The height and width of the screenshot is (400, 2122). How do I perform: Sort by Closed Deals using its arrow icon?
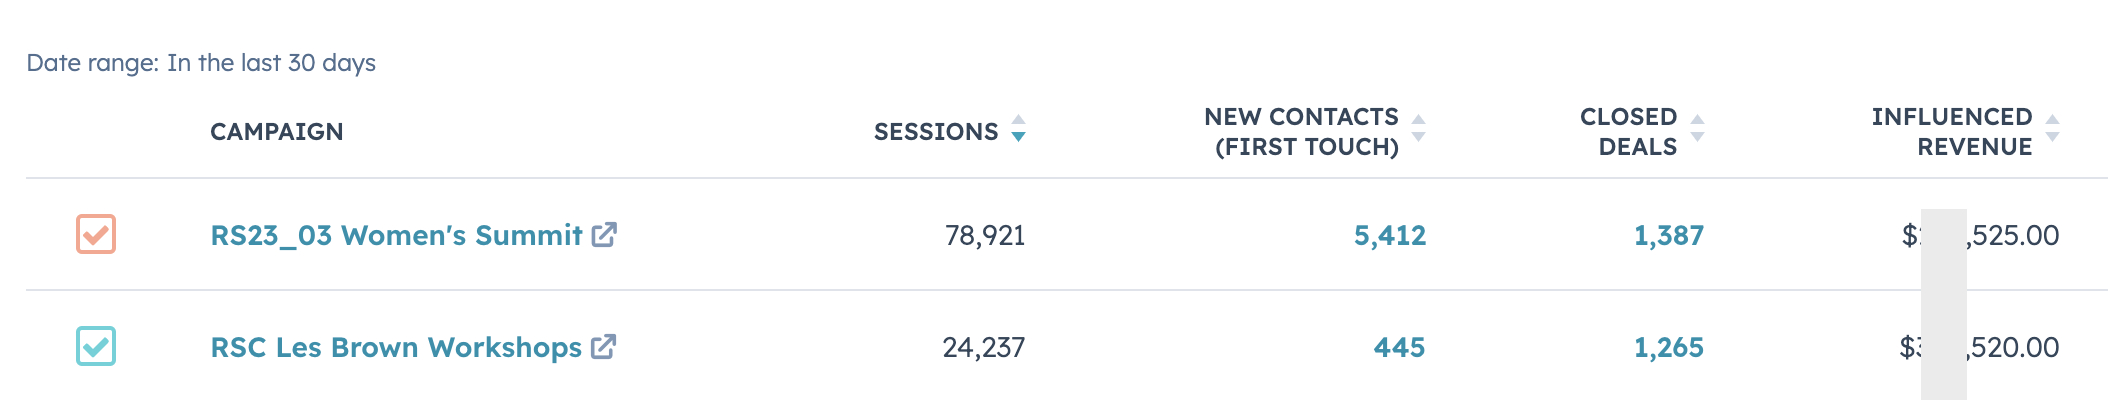[x=1697, y=129]
